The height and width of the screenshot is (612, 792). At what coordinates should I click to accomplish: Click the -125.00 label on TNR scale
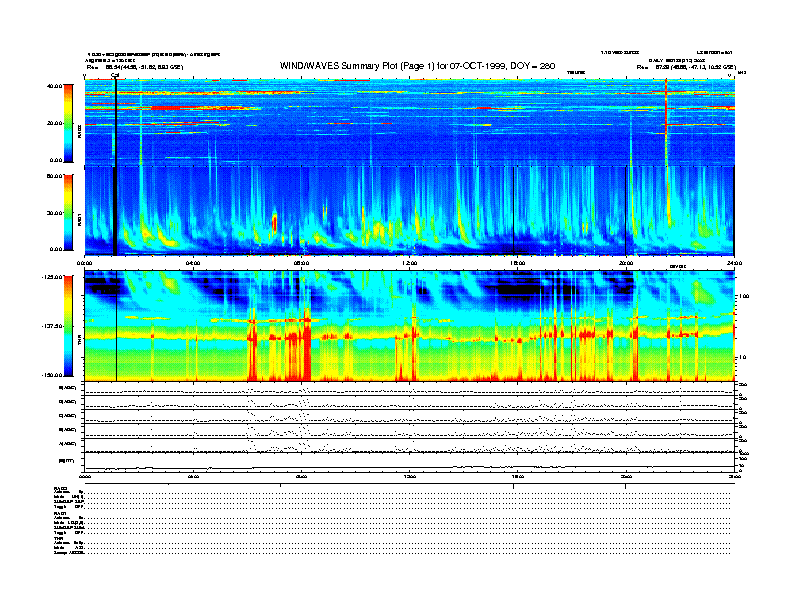point(53,277)
